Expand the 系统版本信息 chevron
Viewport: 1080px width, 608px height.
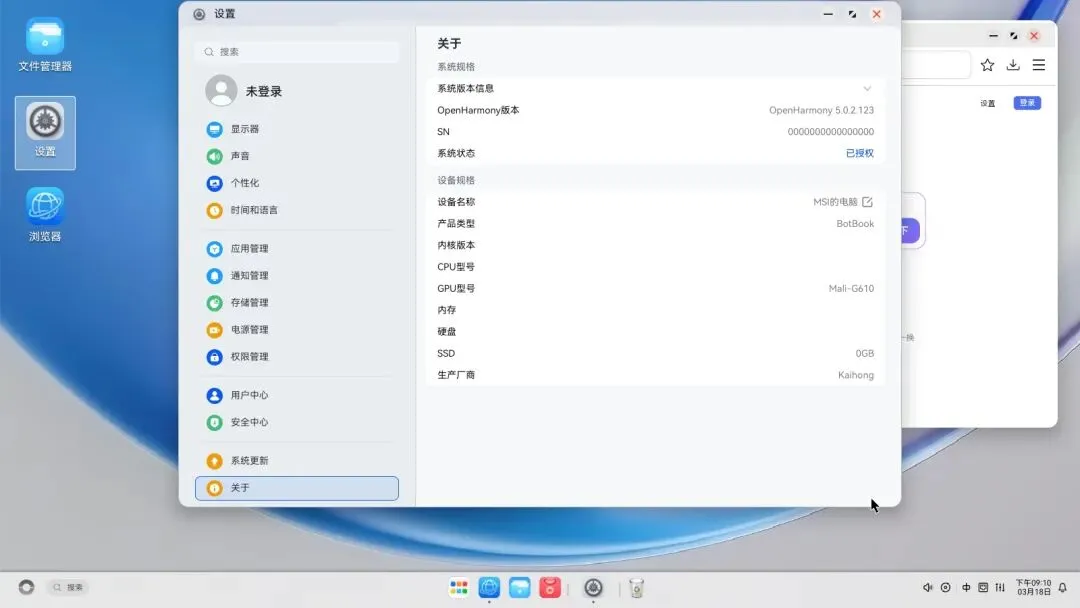click(x=867, y=88)
